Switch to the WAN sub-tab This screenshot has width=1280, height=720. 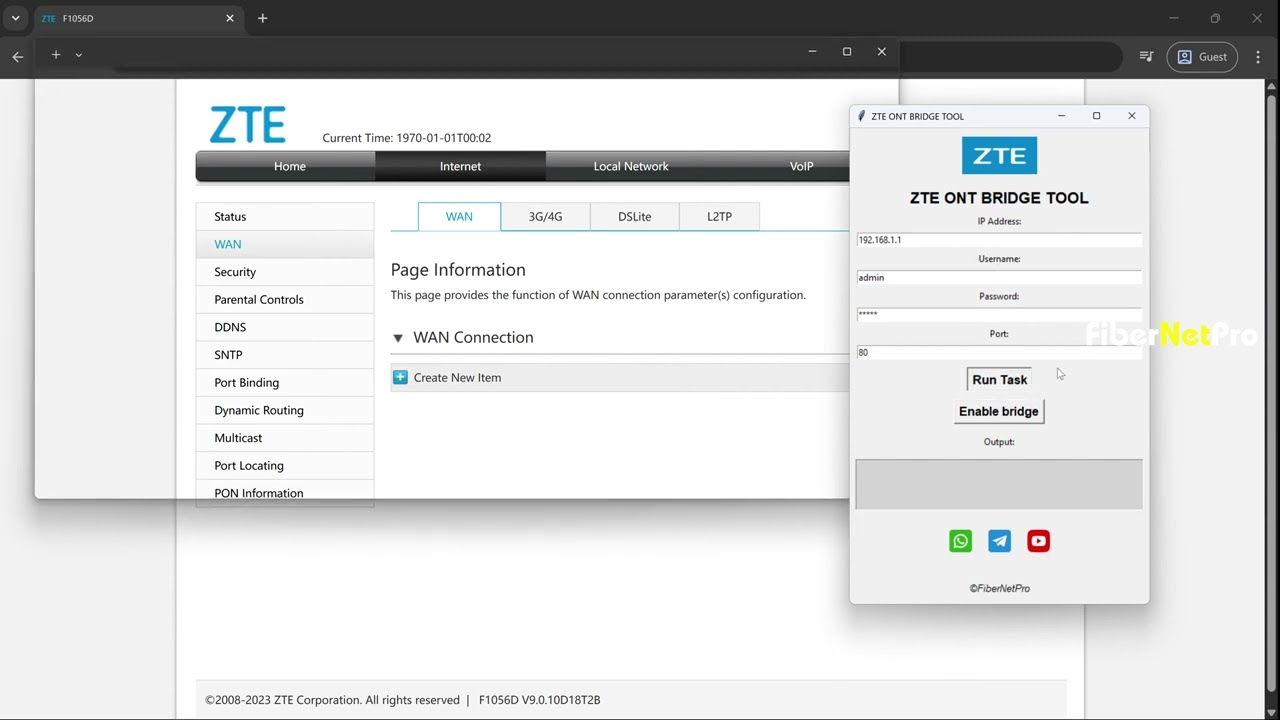(x=459, y=216)
